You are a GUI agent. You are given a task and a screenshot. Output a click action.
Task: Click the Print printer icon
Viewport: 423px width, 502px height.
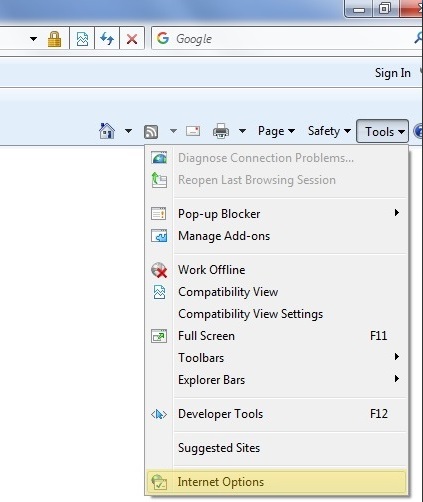point(221,131)
